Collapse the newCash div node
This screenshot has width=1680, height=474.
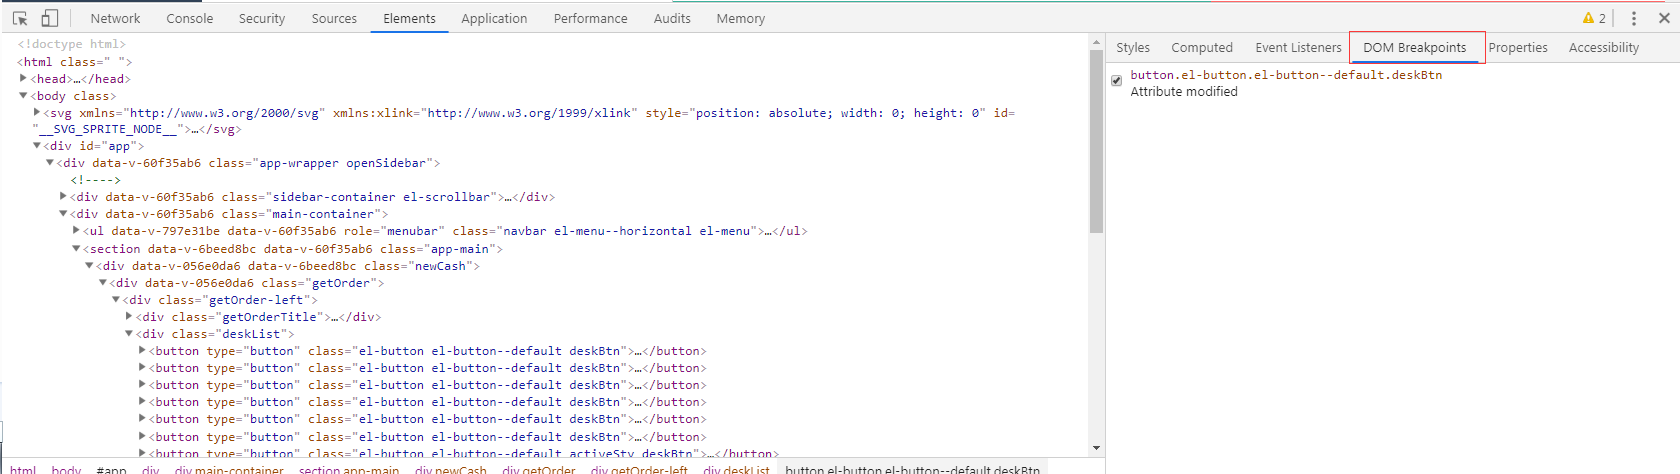[89, 265]
